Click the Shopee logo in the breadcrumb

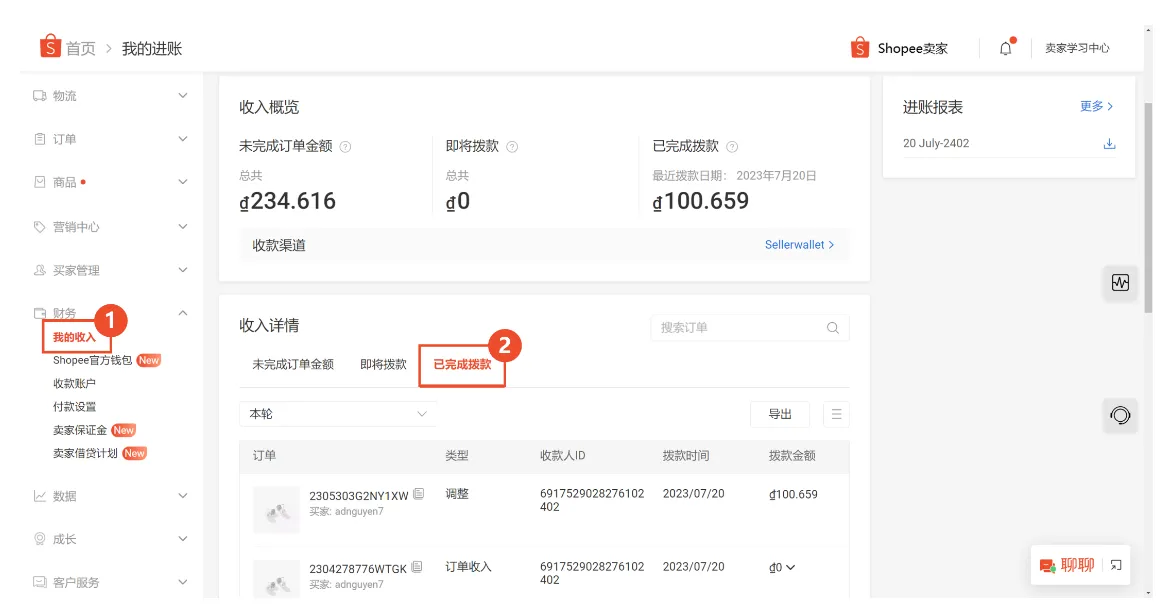[x=50, y=47]
